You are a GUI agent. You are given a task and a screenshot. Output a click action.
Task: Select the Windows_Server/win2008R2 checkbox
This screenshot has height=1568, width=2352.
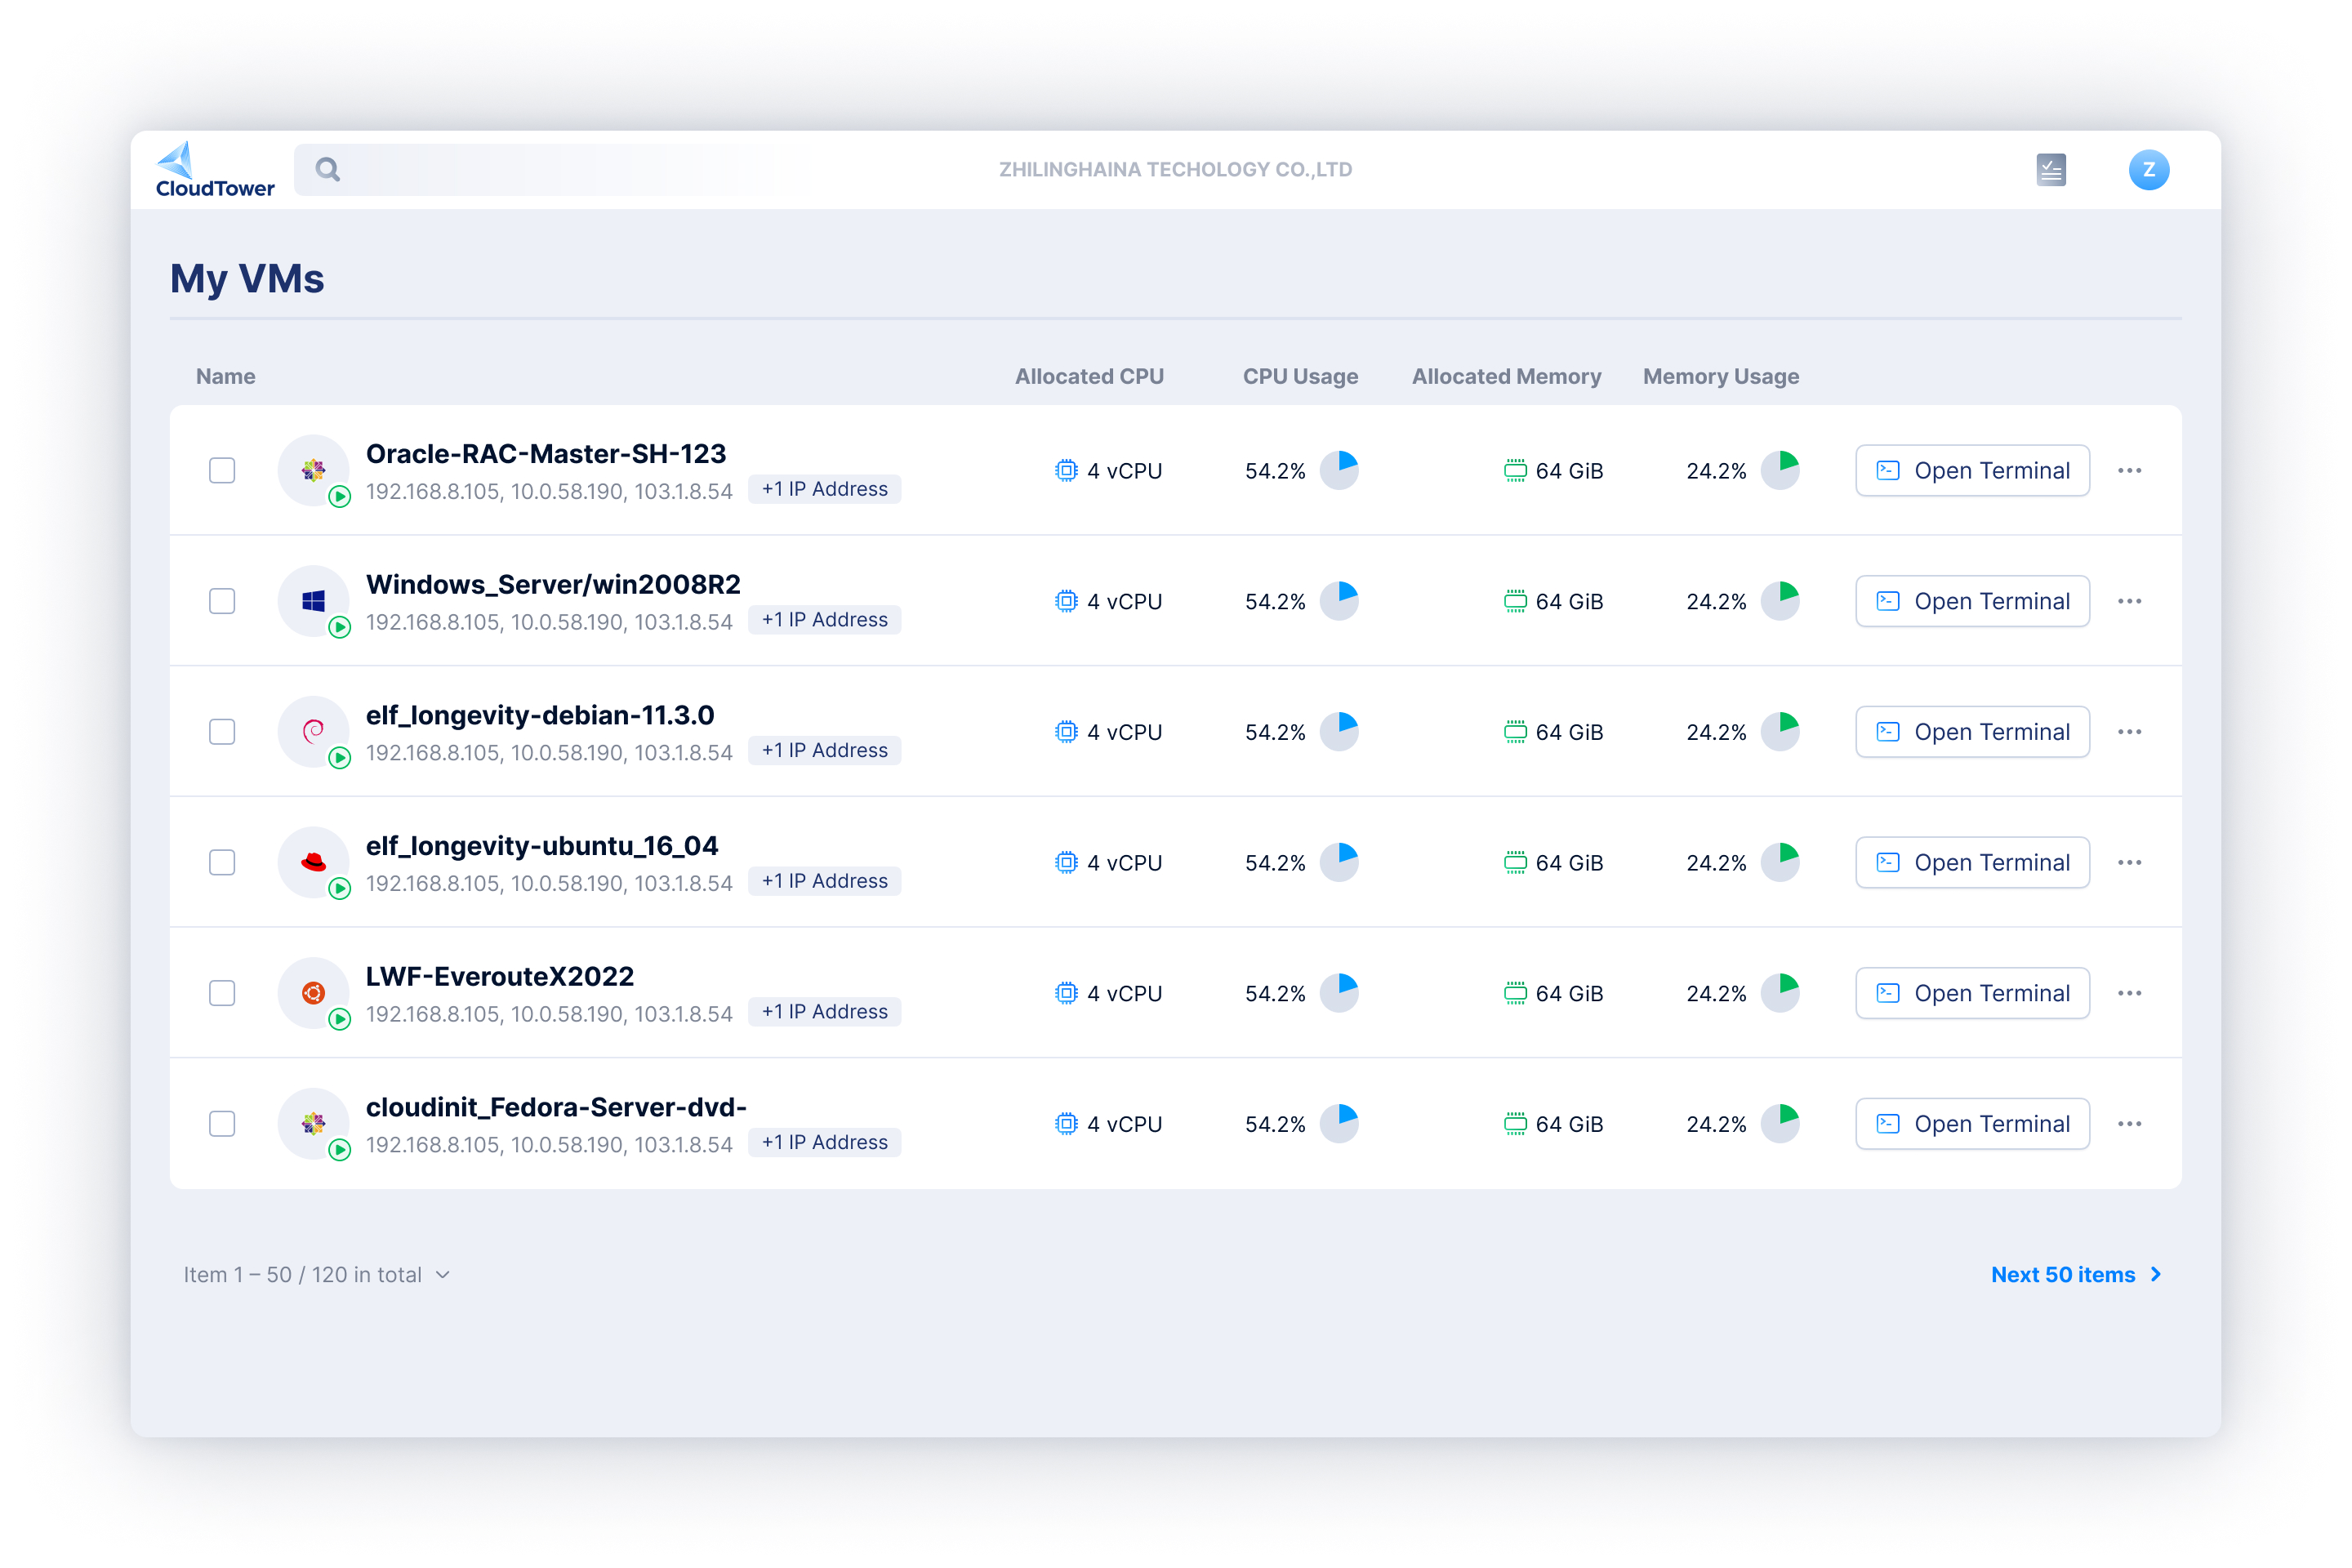(222, 601)
